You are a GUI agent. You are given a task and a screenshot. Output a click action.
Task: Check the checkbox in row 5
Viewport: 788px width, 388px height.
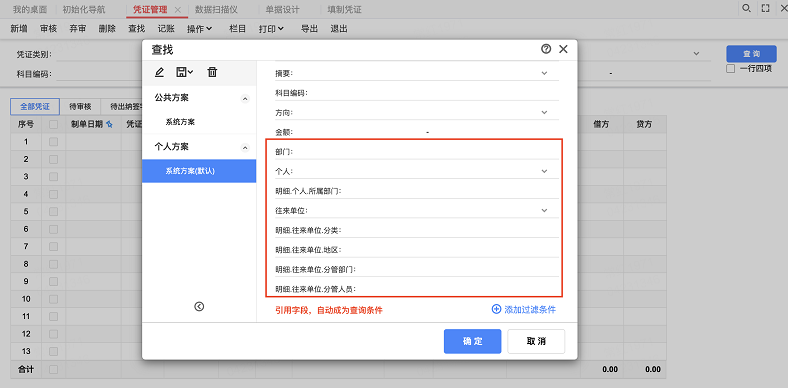(53, 212)
